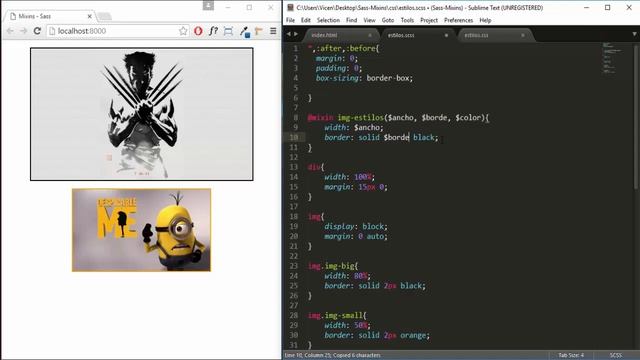Viewport: 640px width, 360px height.
Task: Click line 10 with border: solid $borde
Action: [381, 138]
